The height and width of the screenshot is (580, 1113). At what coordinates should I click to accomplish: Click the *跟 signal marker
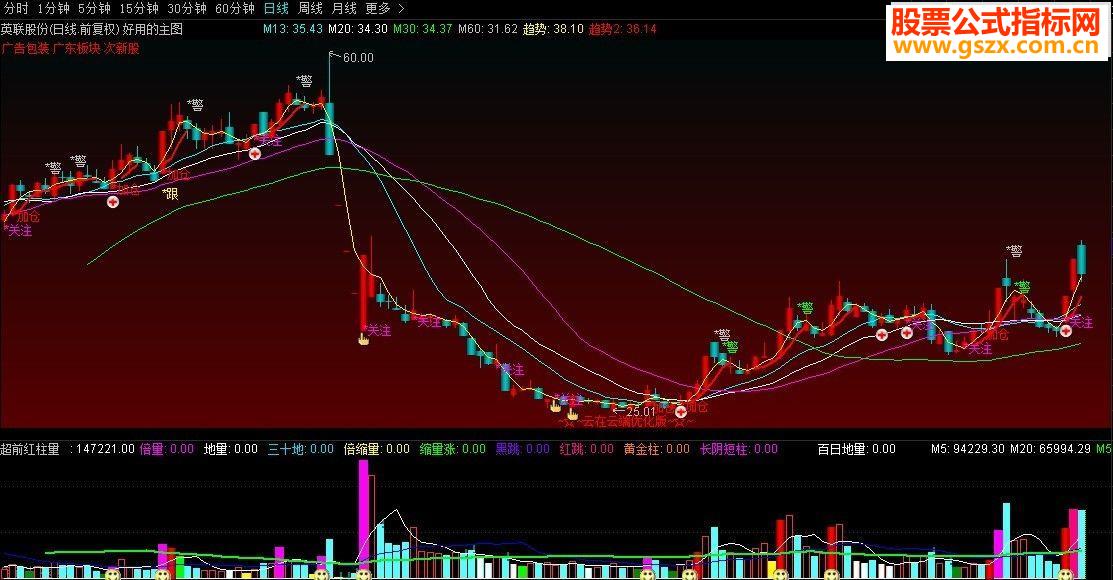coord(170,193)
